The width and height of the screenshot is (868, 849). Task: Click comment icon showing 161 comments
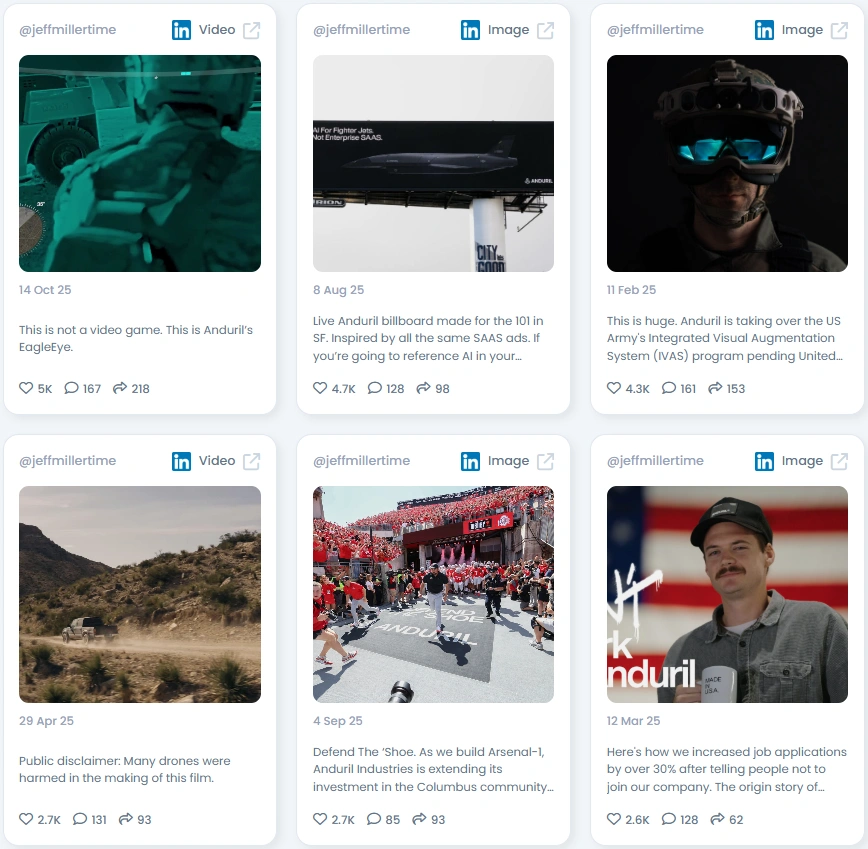(668, 388)
